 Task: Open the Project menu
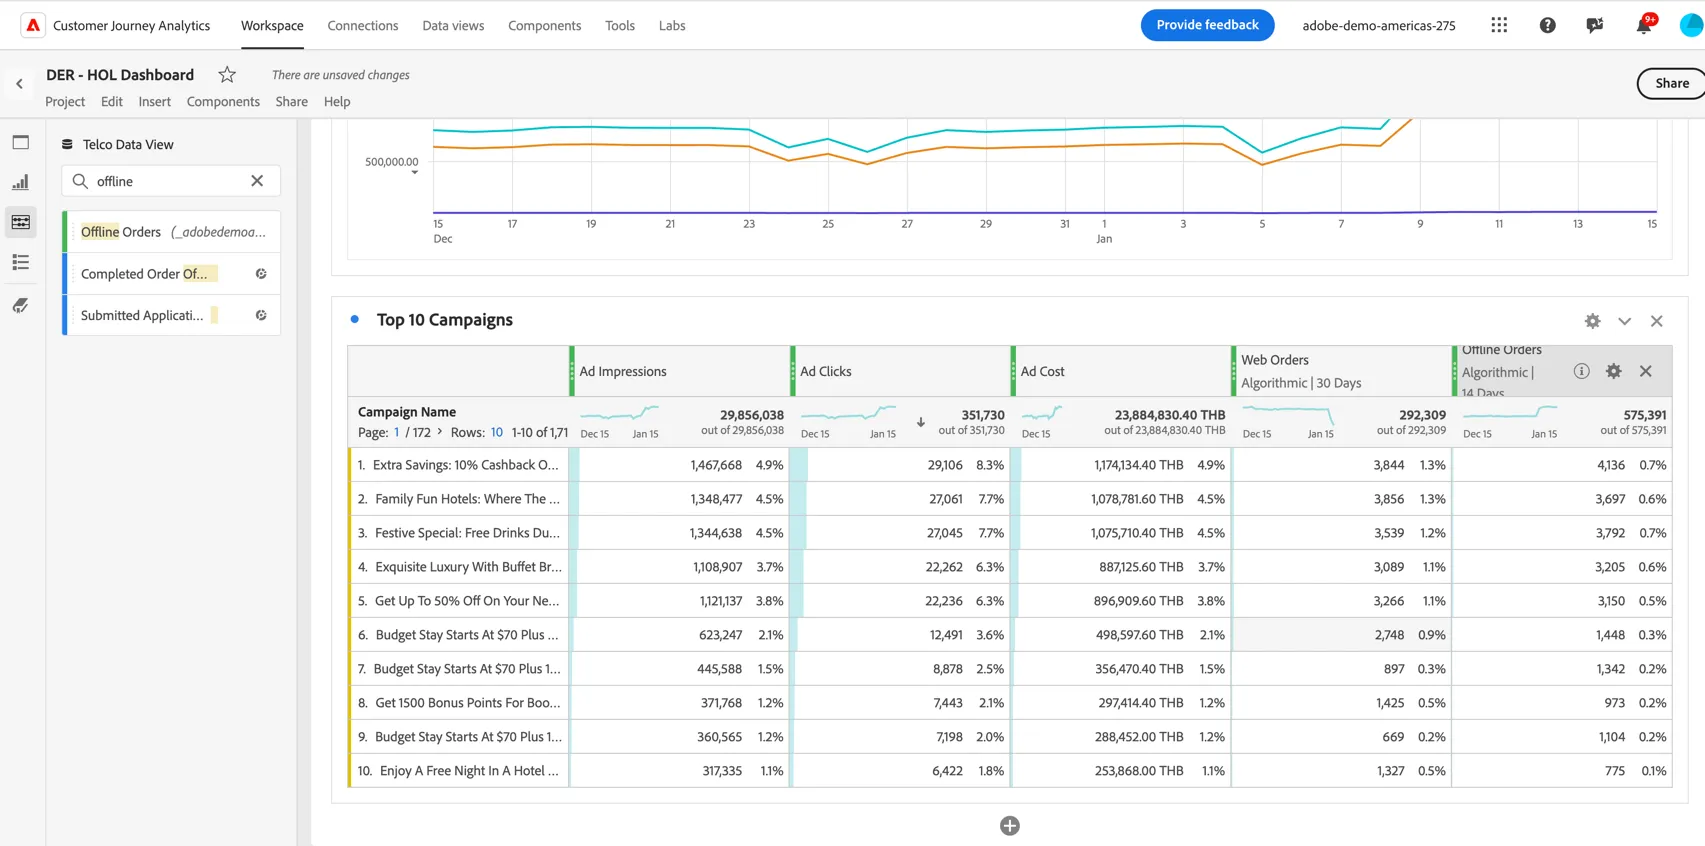coord(65,102)
